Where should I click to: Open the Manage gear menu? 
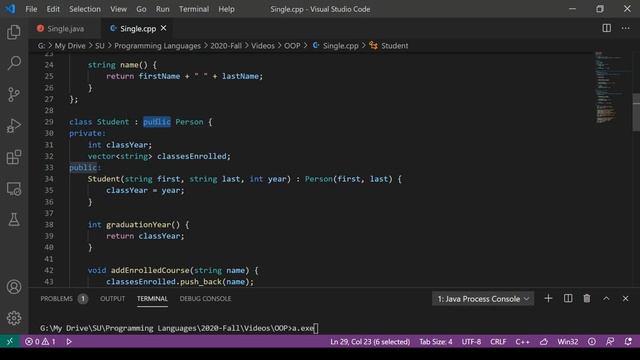pyautogui.click(x=14, y=318)
